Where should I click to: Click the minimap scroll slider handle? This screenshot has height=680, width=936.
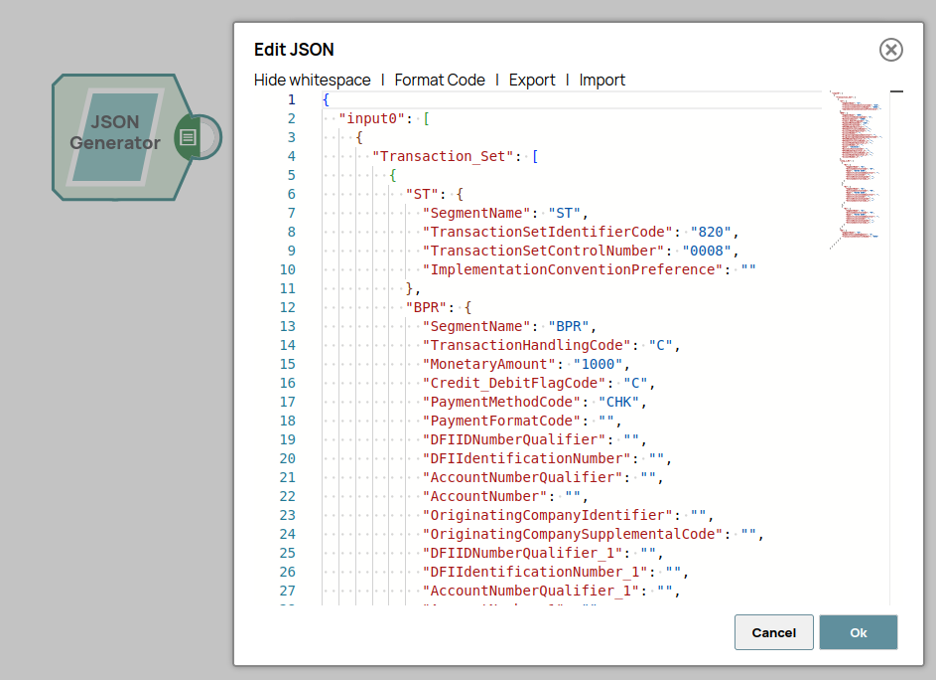[896, 92]
